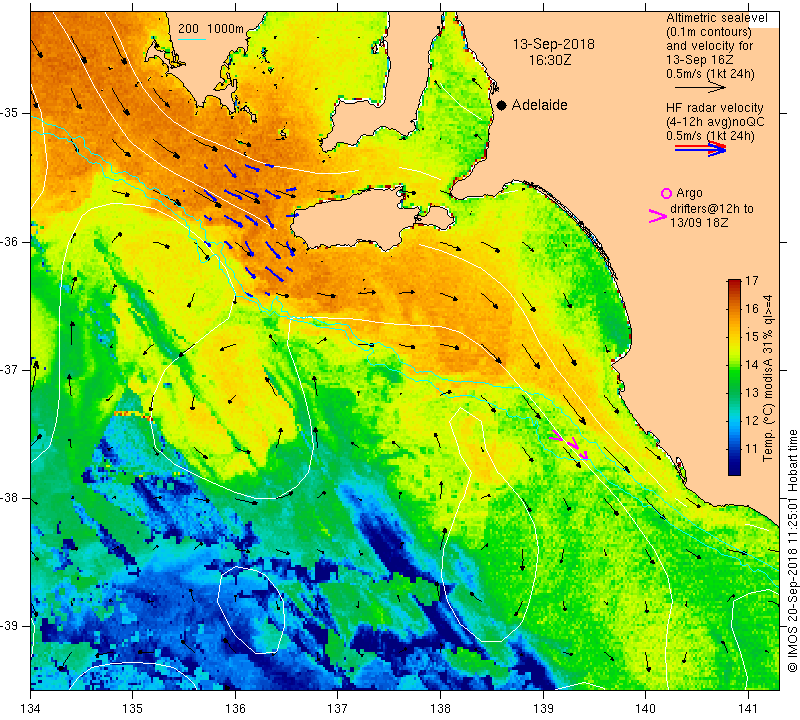
Task: Click the red and blue HF radar arrow
Action: point(700,149)
